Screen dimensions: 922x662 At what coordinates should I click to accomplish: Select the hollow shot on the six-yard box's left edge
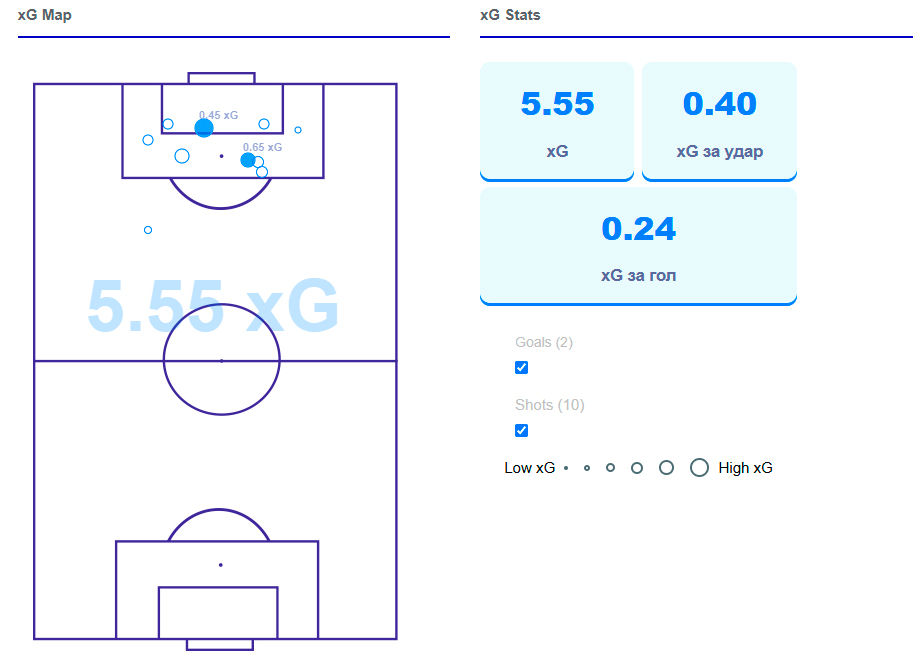[x=168, y=124]
